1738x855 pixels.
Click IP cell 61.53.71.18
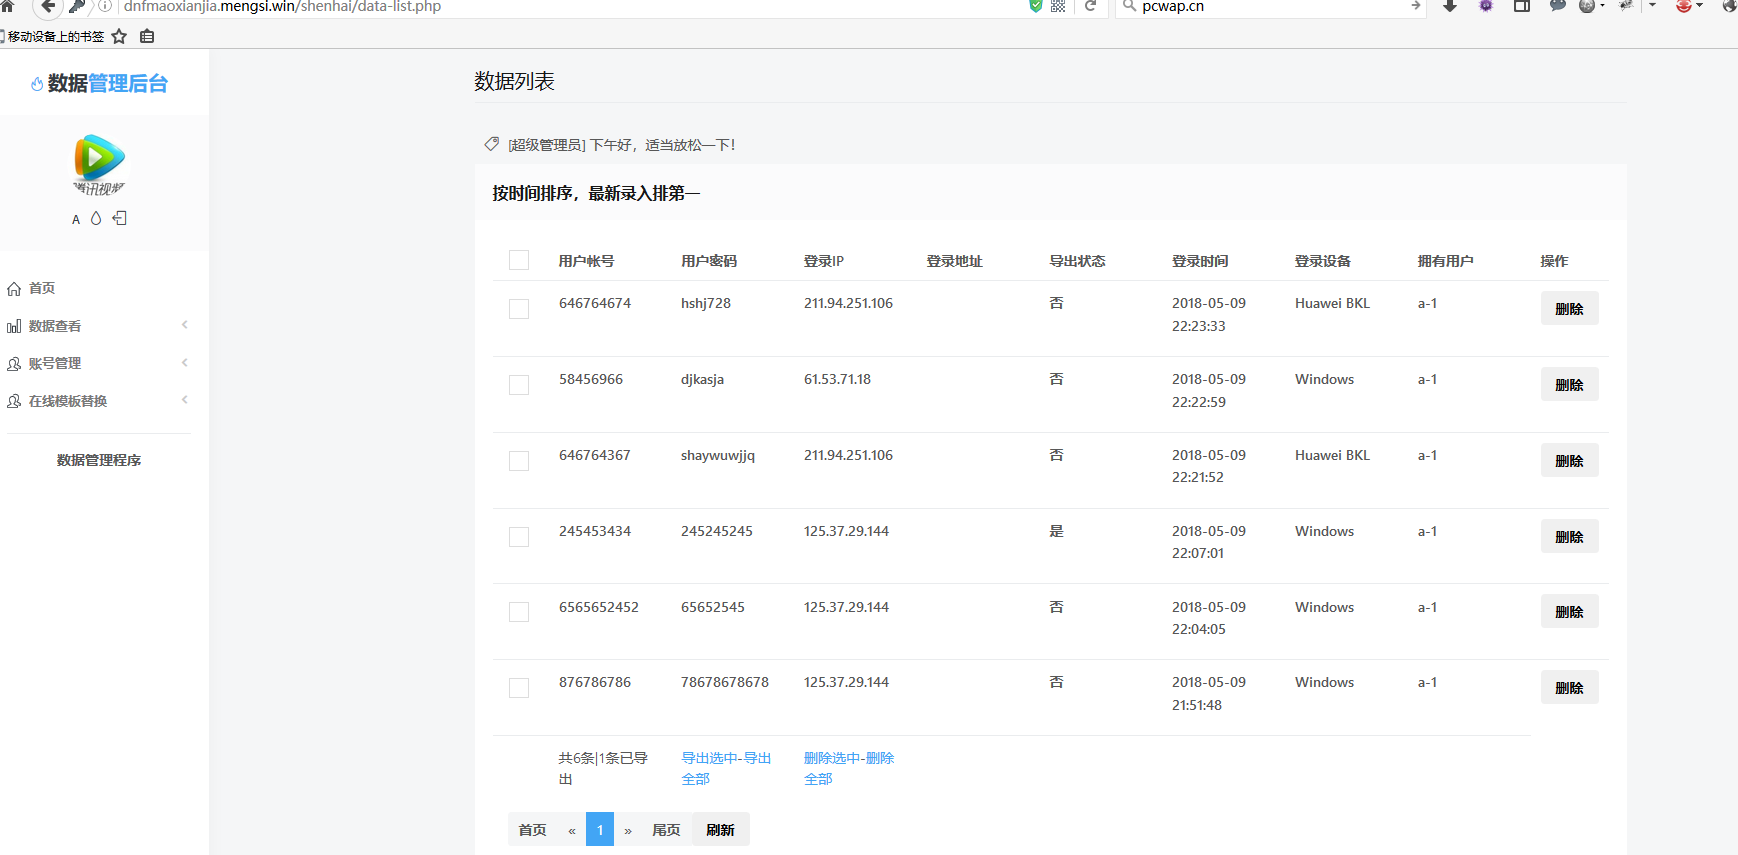pos(837,379)
